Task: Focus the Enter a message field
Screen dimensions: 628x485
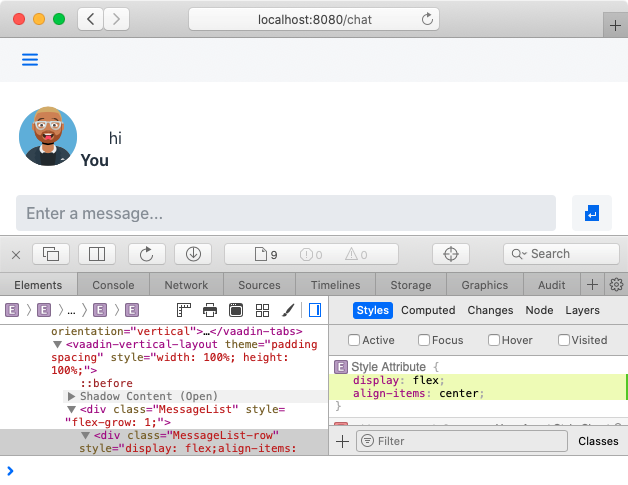Action: pos(285,213)
